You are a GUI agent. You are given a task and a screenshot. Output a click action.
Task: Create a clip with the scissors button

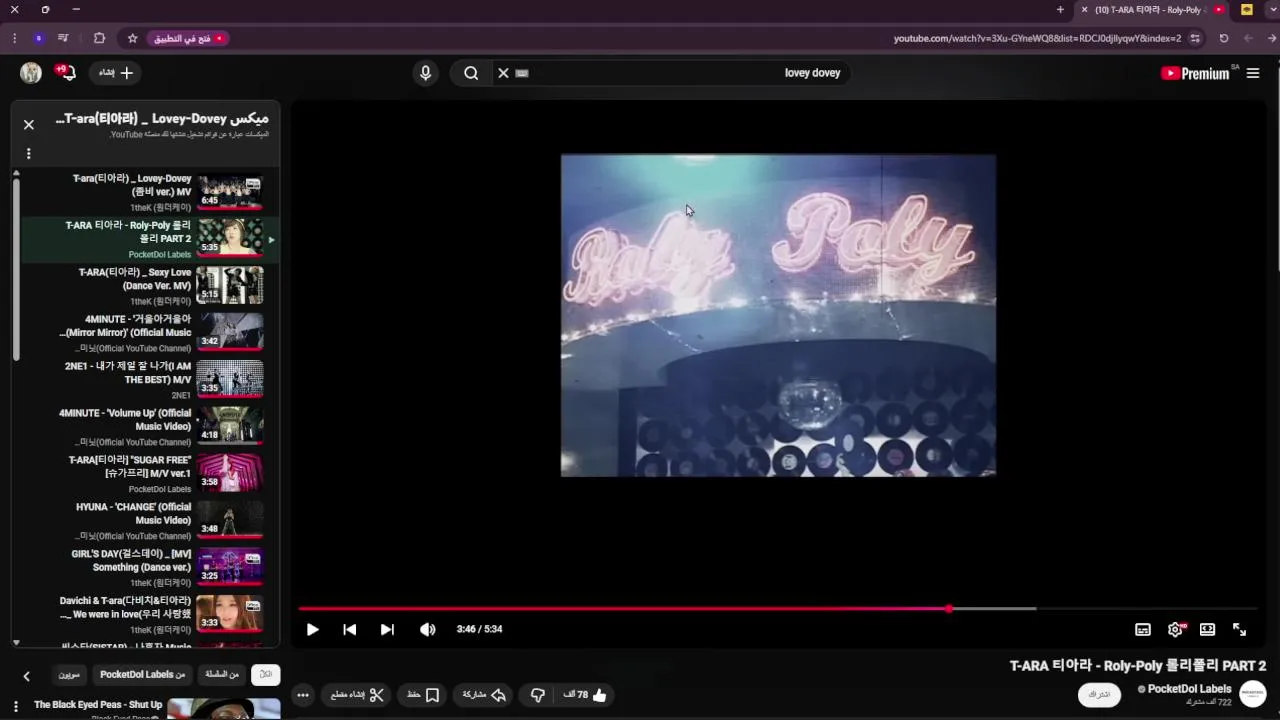(357, 695)
